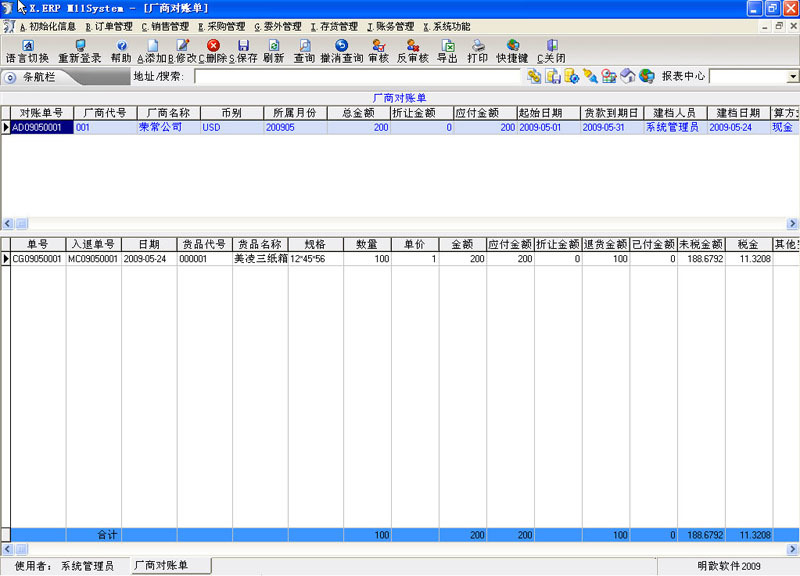Image resolution: width=800 pixels, height=576 pixels.
Task: Click the tax cell 11.3208 in the detail row
Action: [748, 259]
